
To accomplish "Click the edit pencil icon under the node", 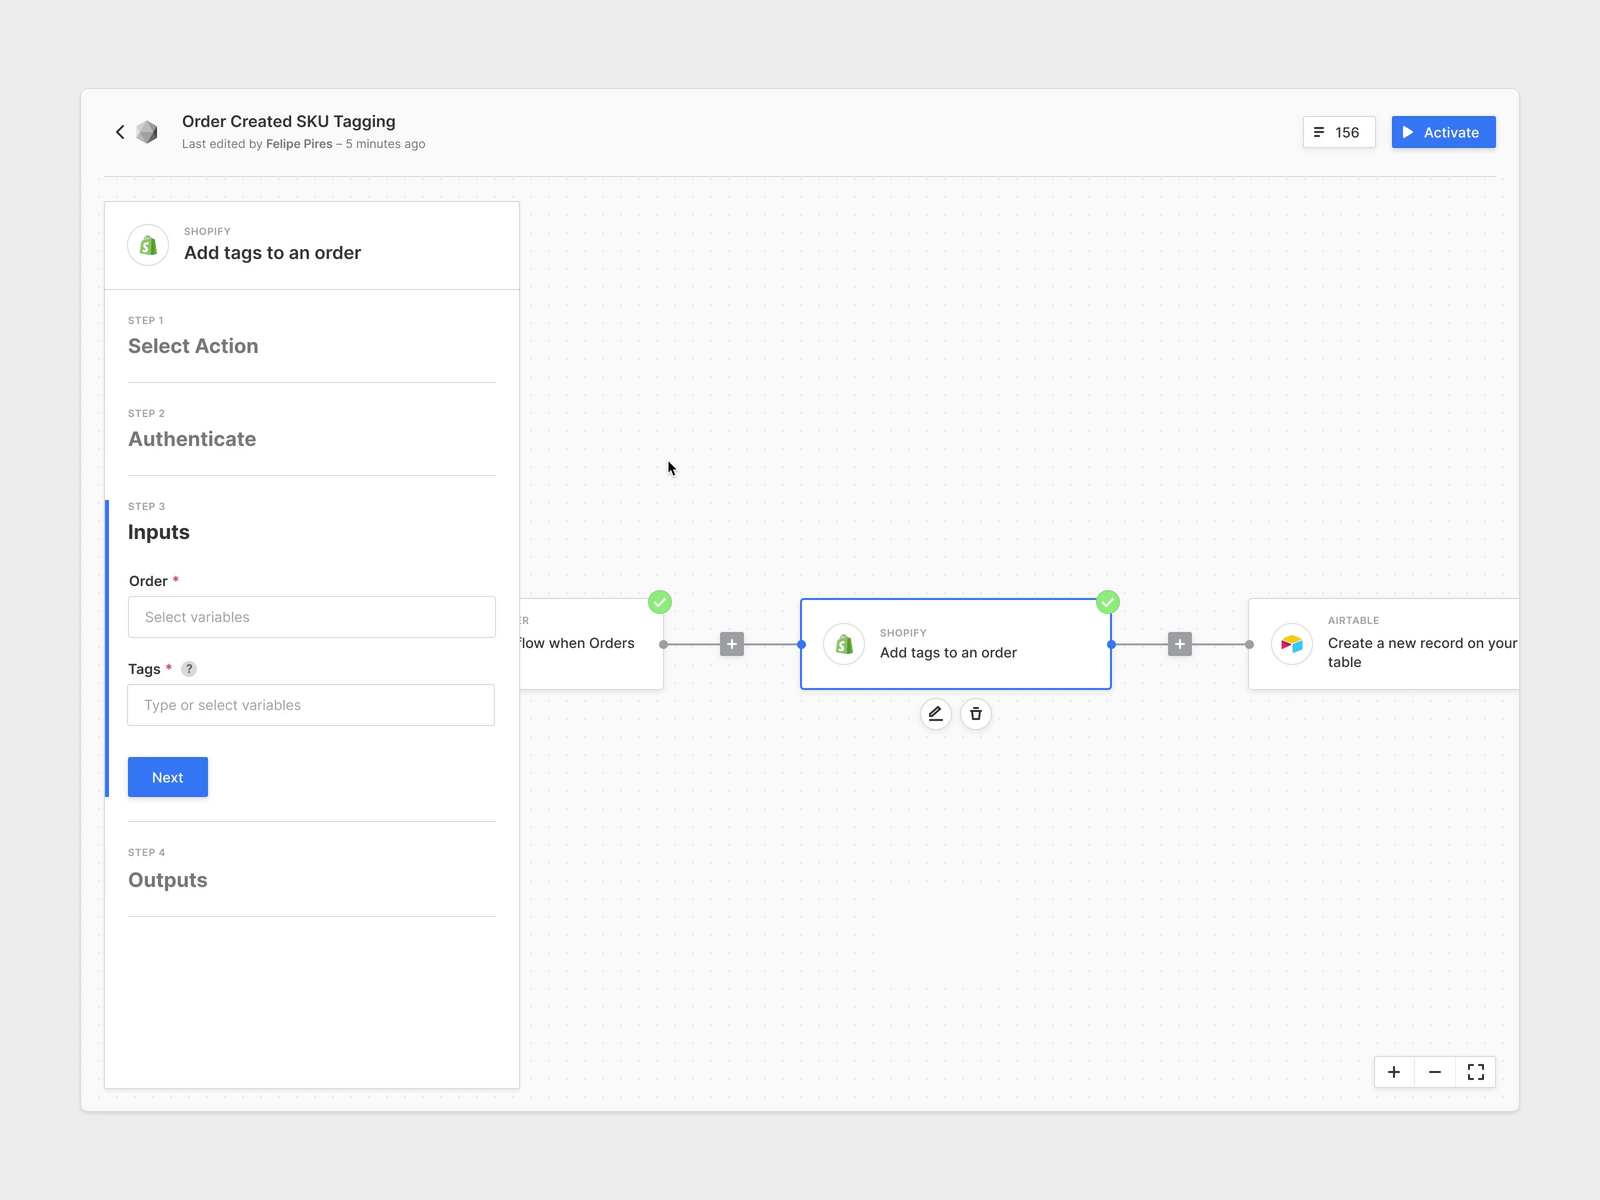I will pyautogui.click(x=935, y=714).
